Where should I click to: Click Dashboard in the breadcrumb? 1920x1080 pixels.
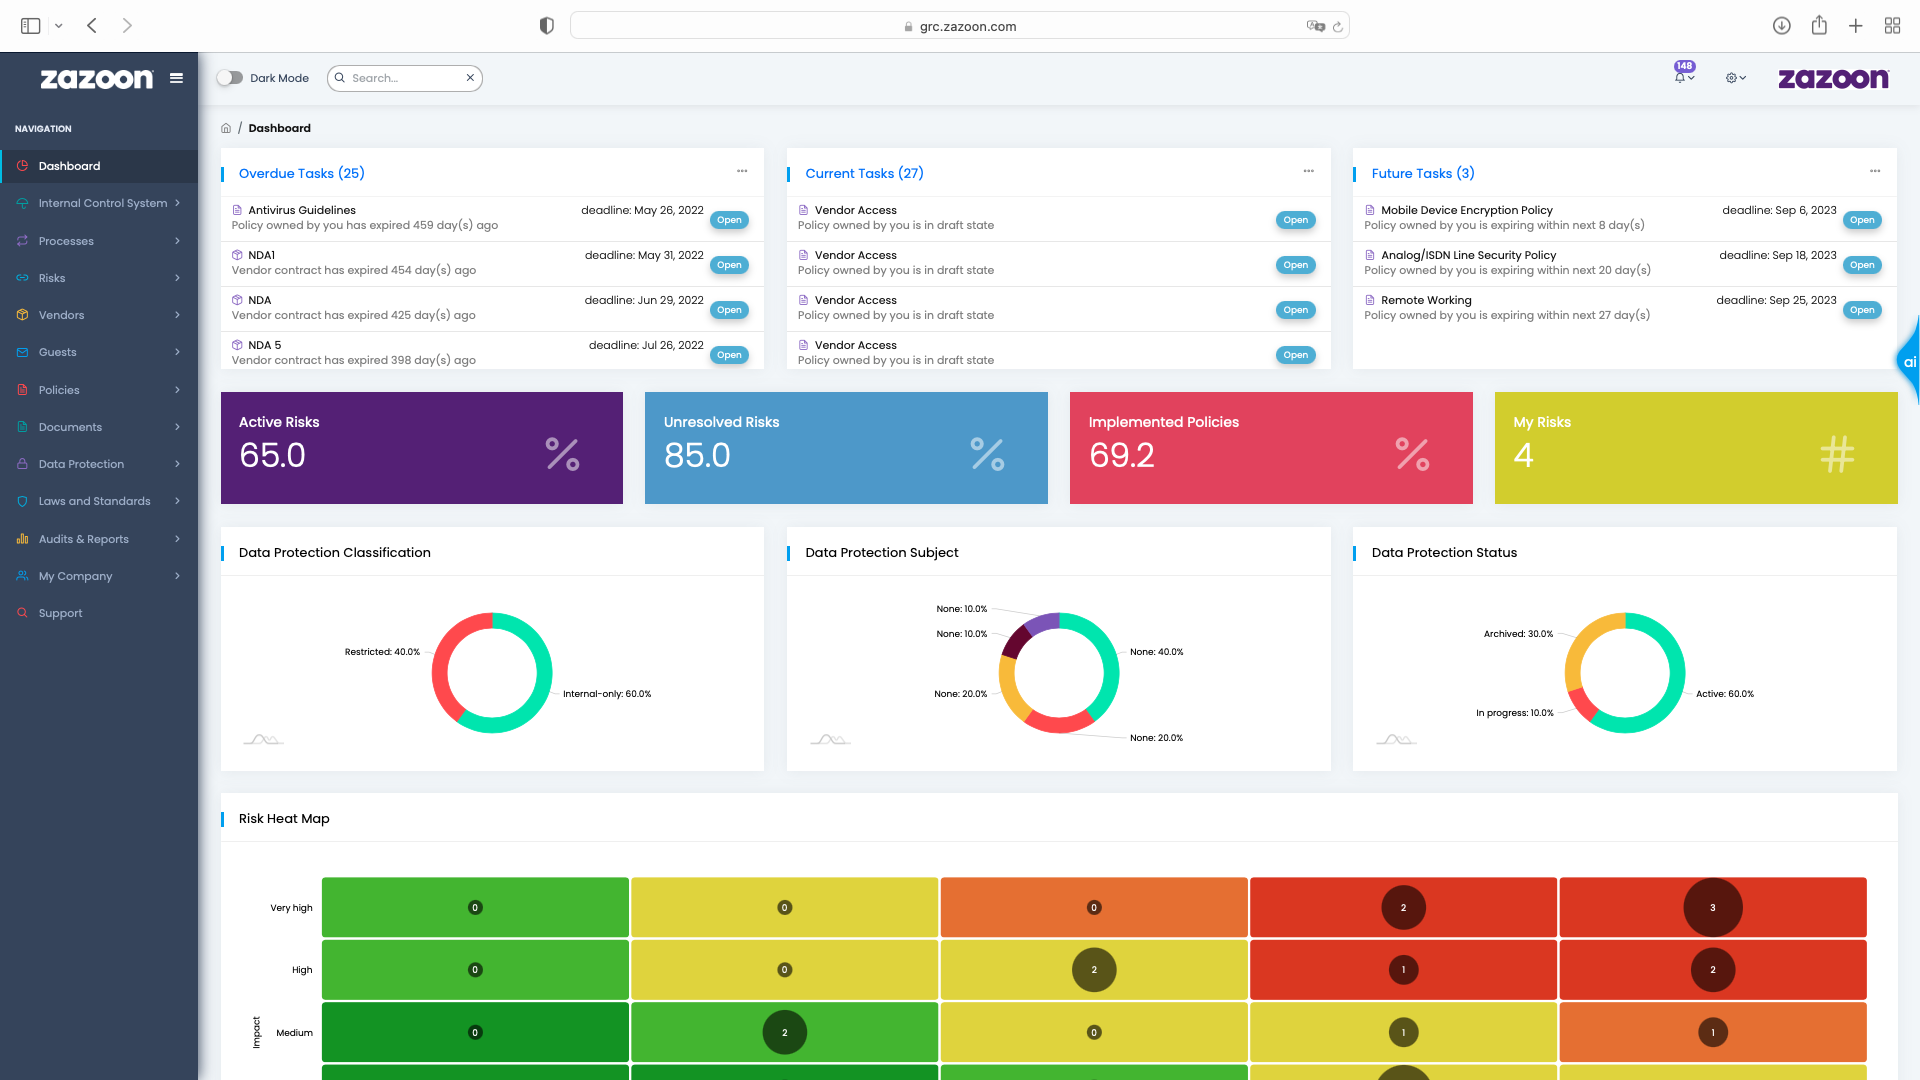[x=279, y=128]
